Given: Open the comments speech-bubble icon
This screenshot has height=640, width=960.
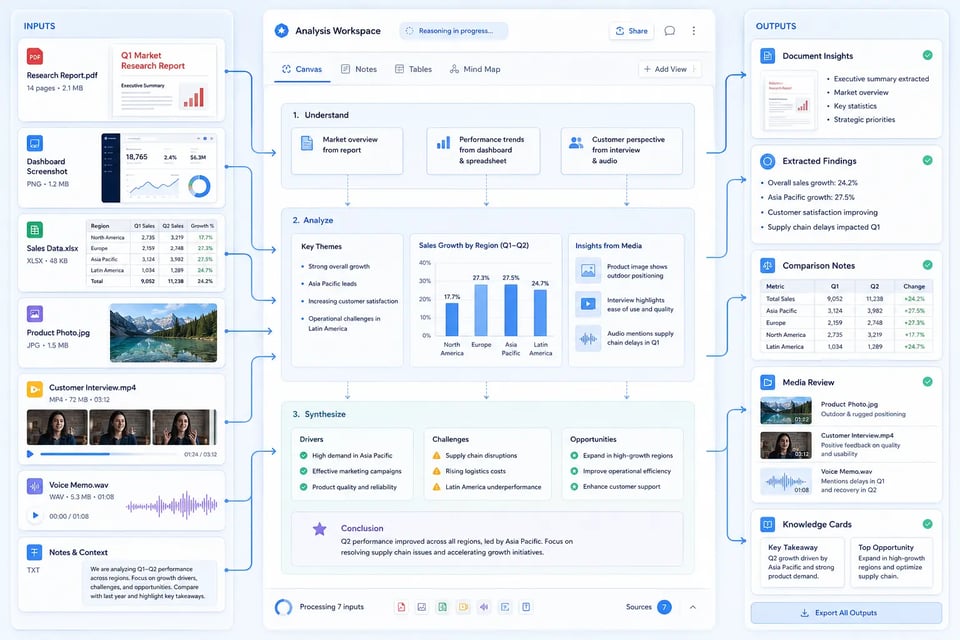Looking at the screenshot, I should [x=670, y=31].
